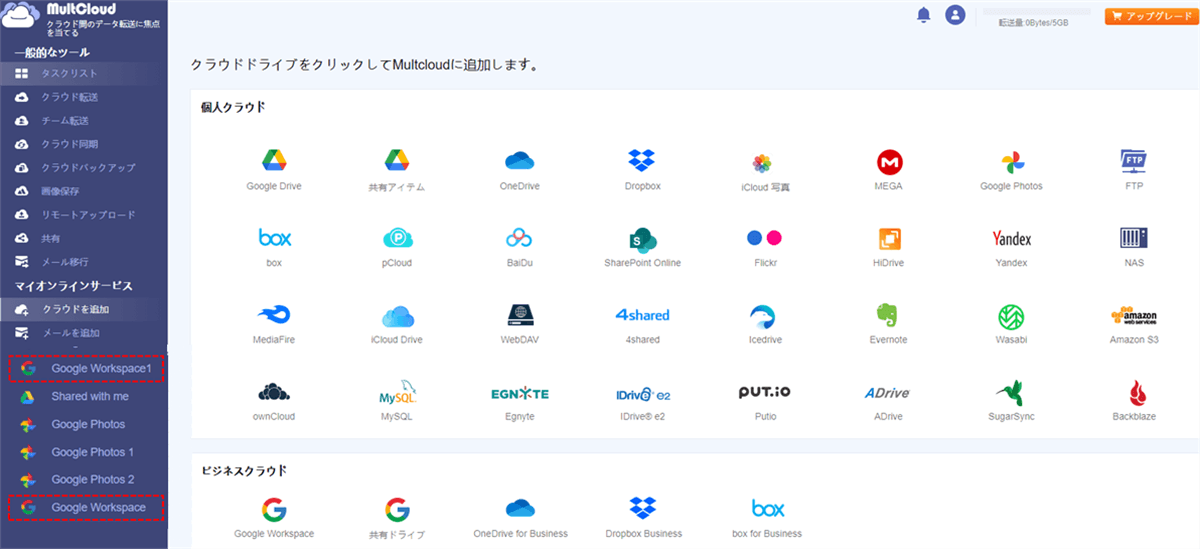The image size is (1200, 549).
Task: Select the MEGA cloud icon
Action: pyautogui.click(x=889, y=162)
